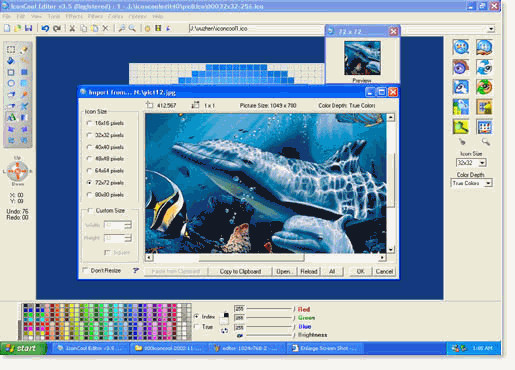Expand the file path combo box arrow
This screenshot has width=515, height=370.
[x=491, y=29]
